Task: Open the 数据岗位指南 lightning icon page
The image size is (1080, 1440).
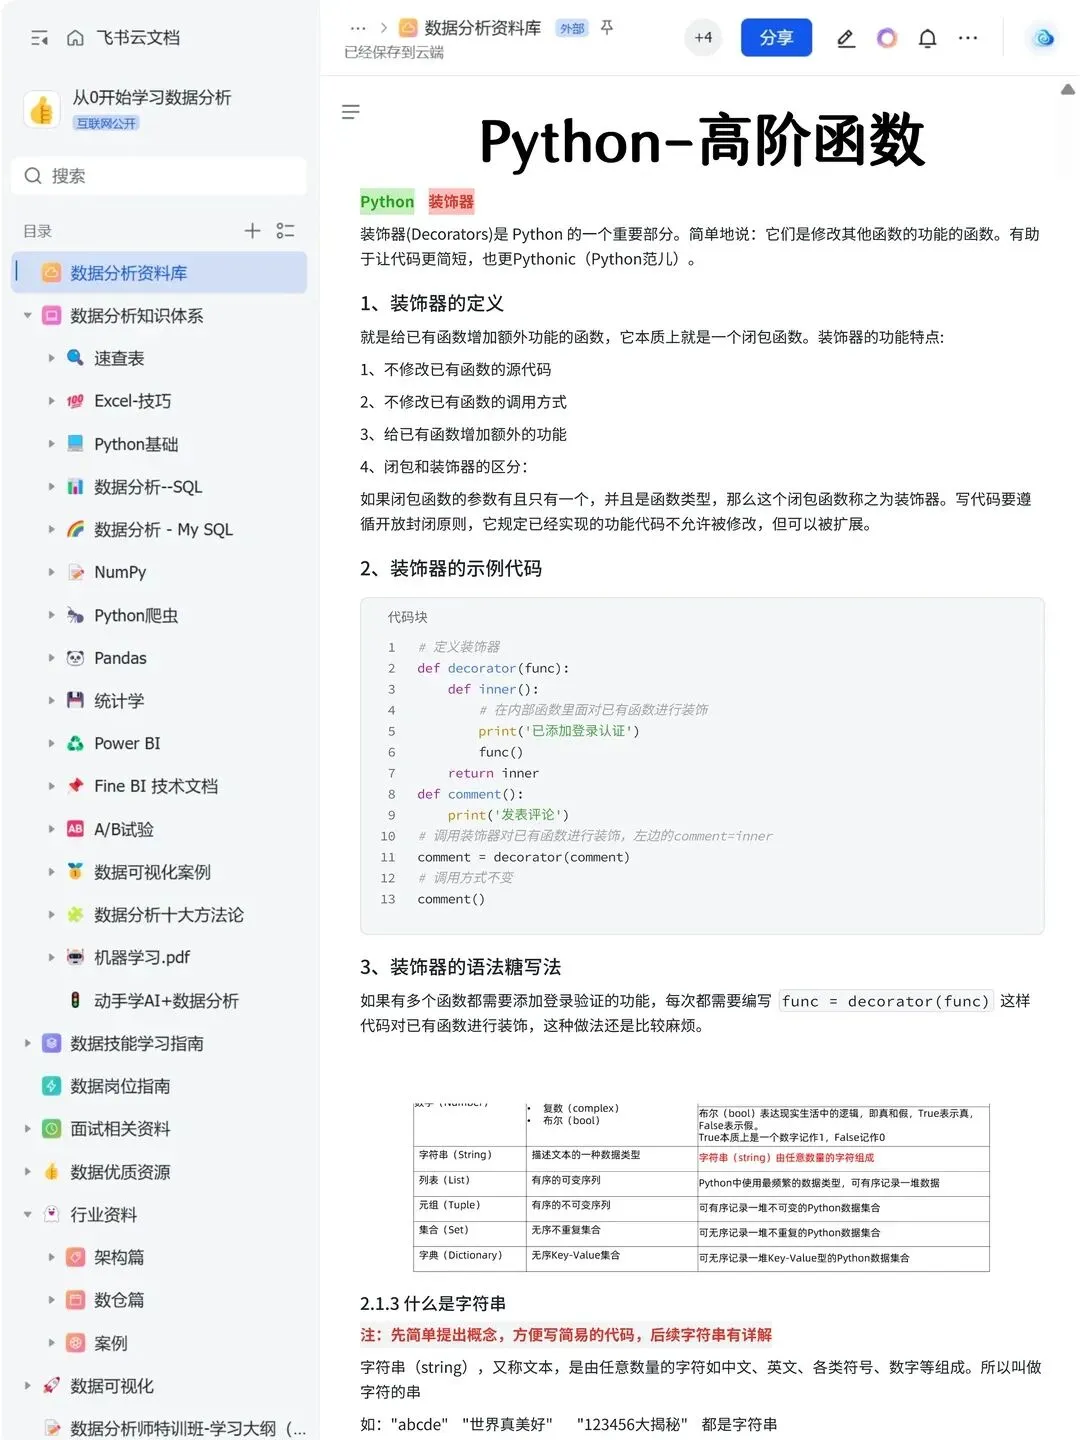Action: tap(52, 1086)
